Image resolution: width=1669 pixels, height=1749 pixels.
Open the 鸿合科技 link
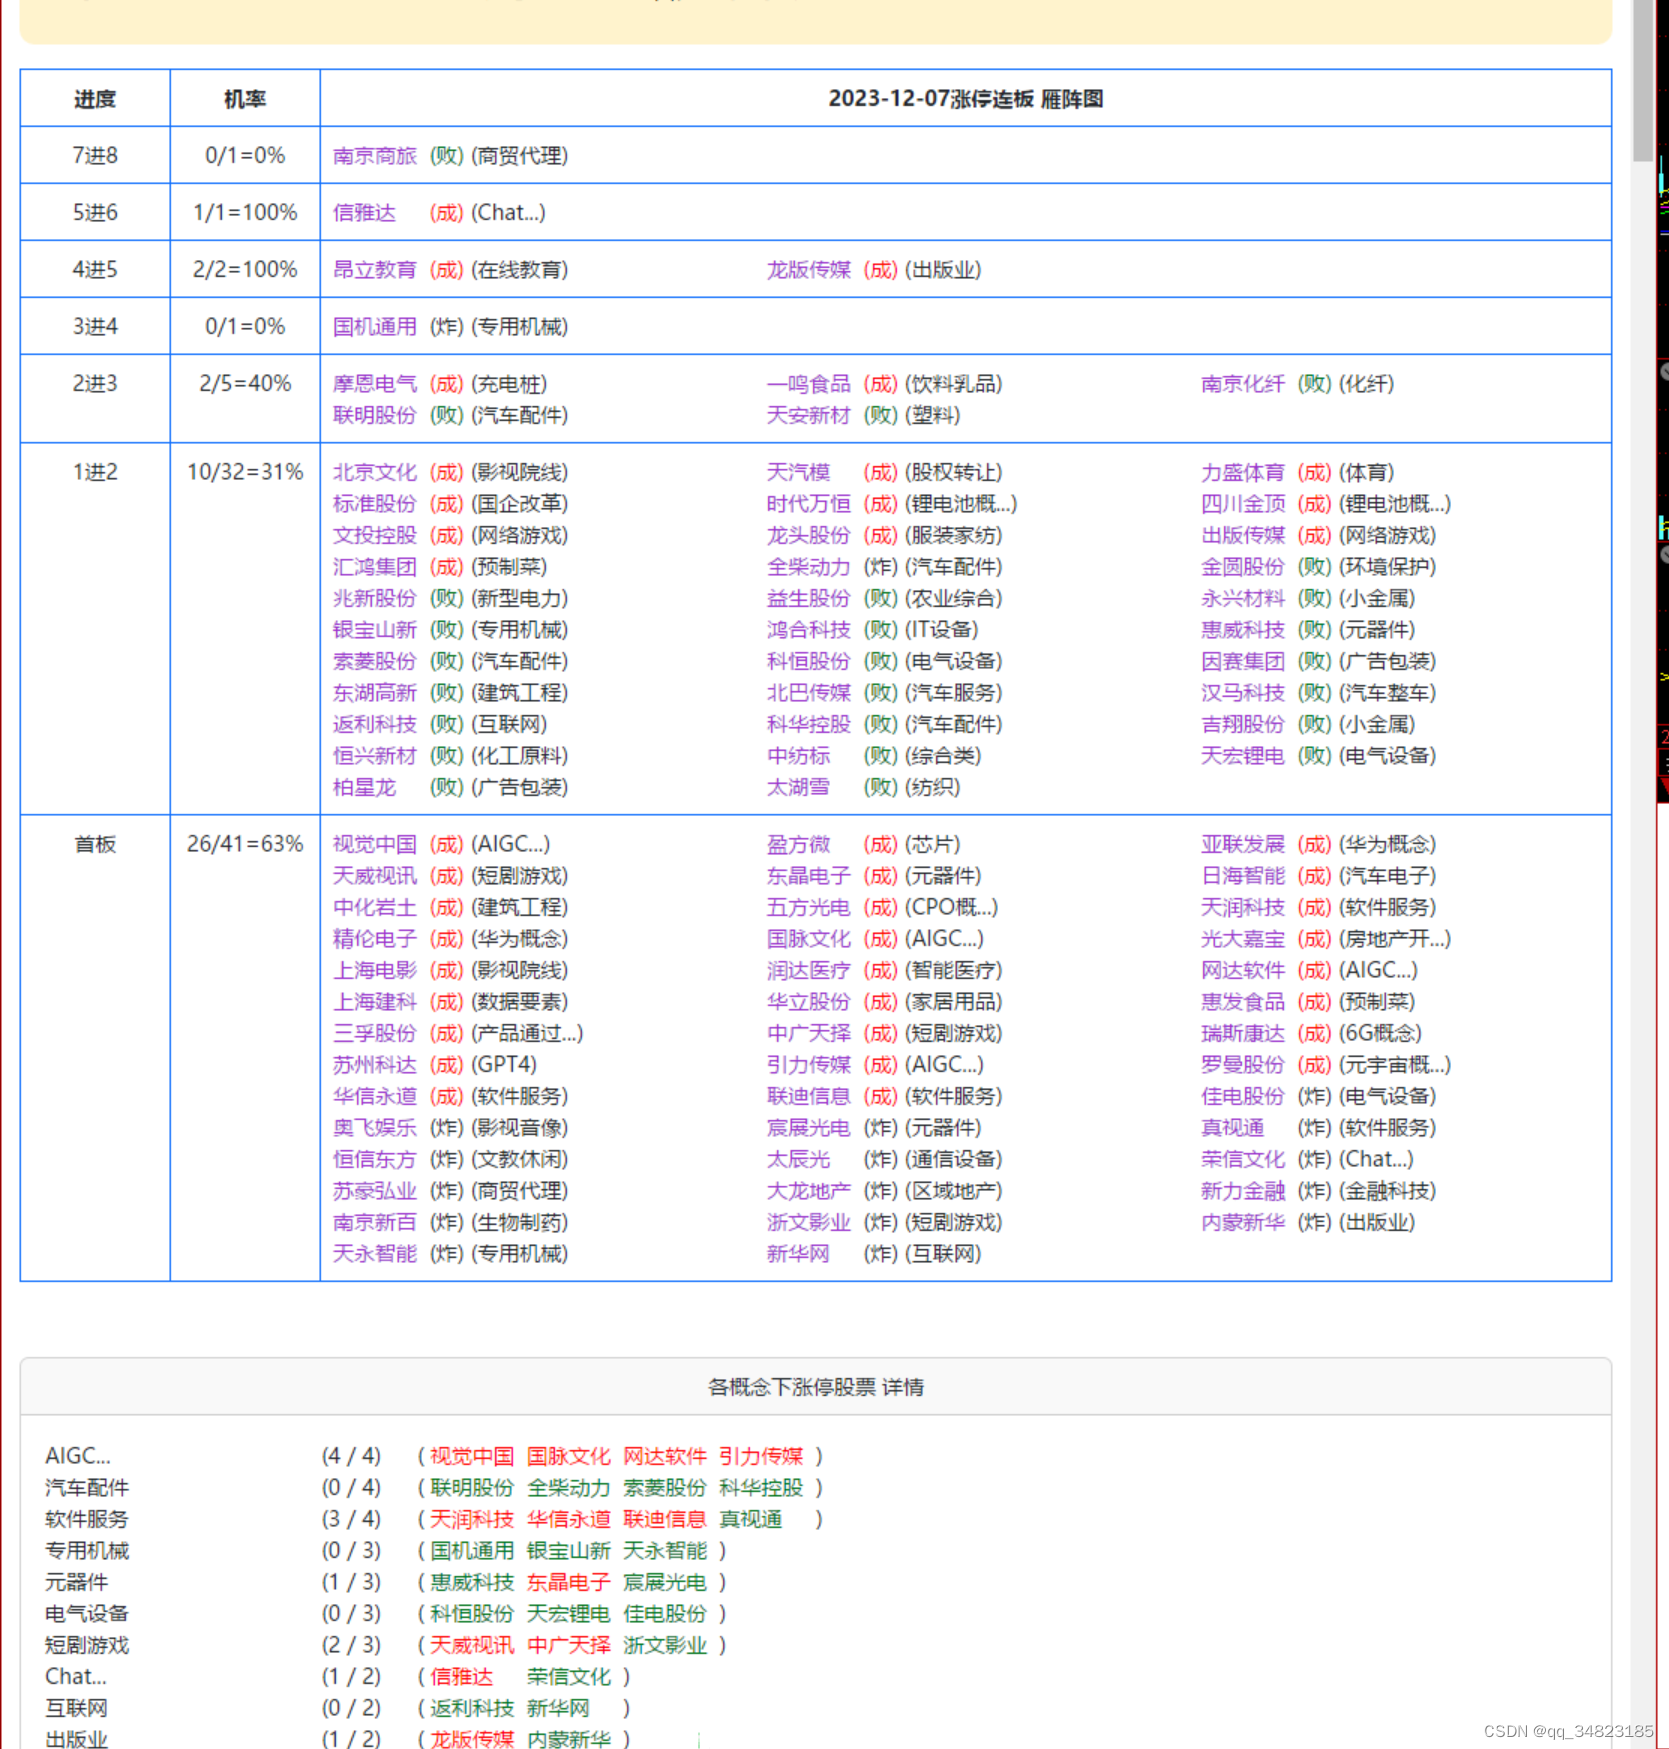click(x=808, y=630)
